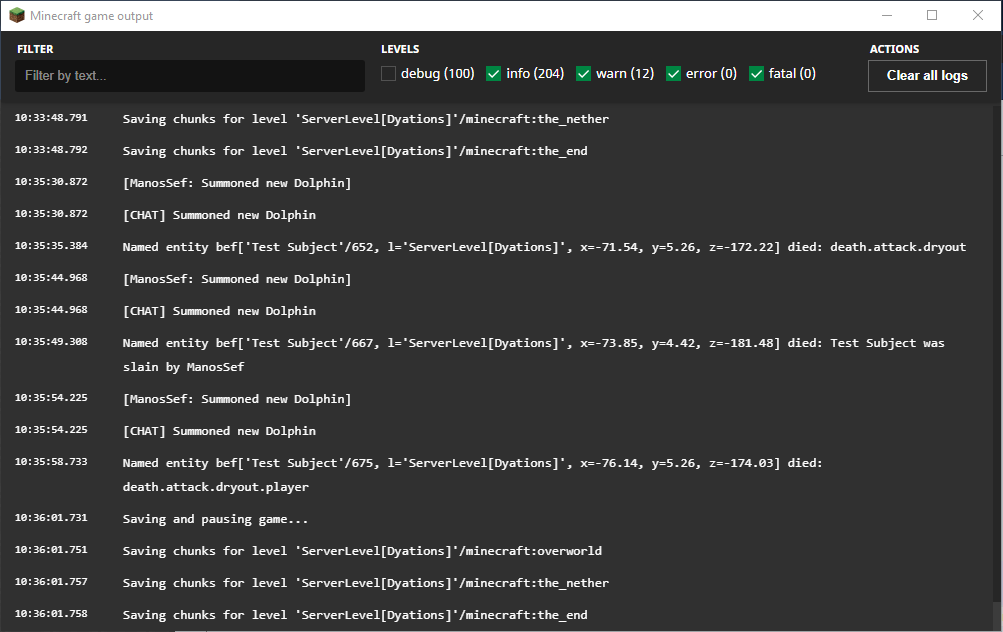Select the 'Saving and pausing game...' log line
Image resolution: width=1003 pixels, height=632 pixels.
coord(215,519)
